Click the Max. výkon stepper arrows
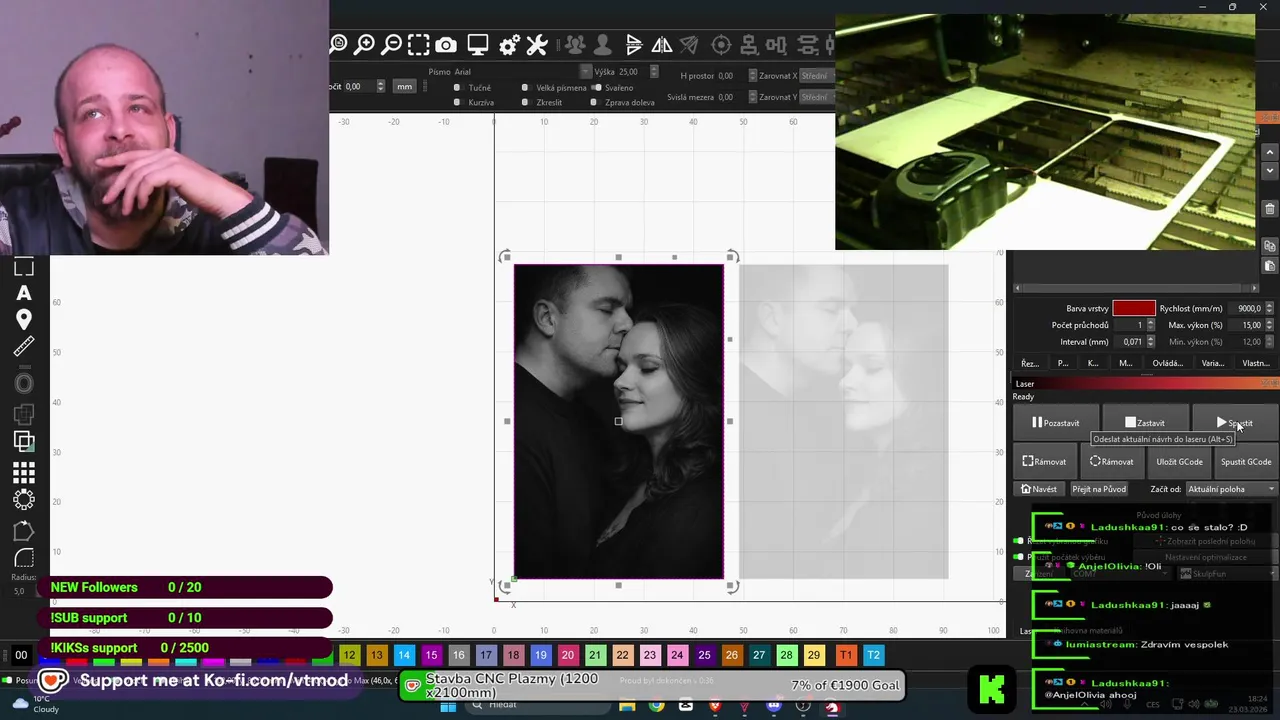Screen dimensions: 1280x720 [x=1270, y=325]
